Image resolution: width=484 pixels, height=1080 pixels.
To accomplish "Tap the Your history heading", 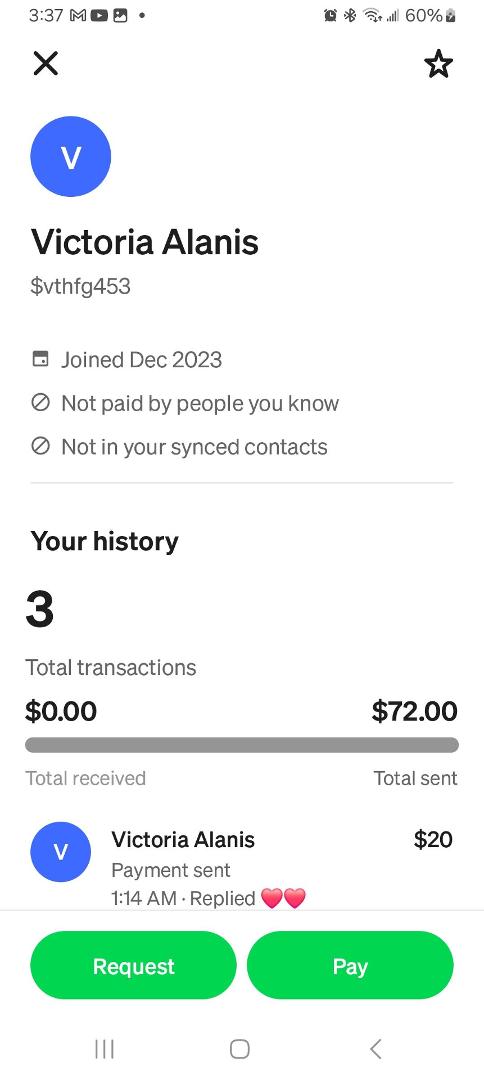I will 104,541.
